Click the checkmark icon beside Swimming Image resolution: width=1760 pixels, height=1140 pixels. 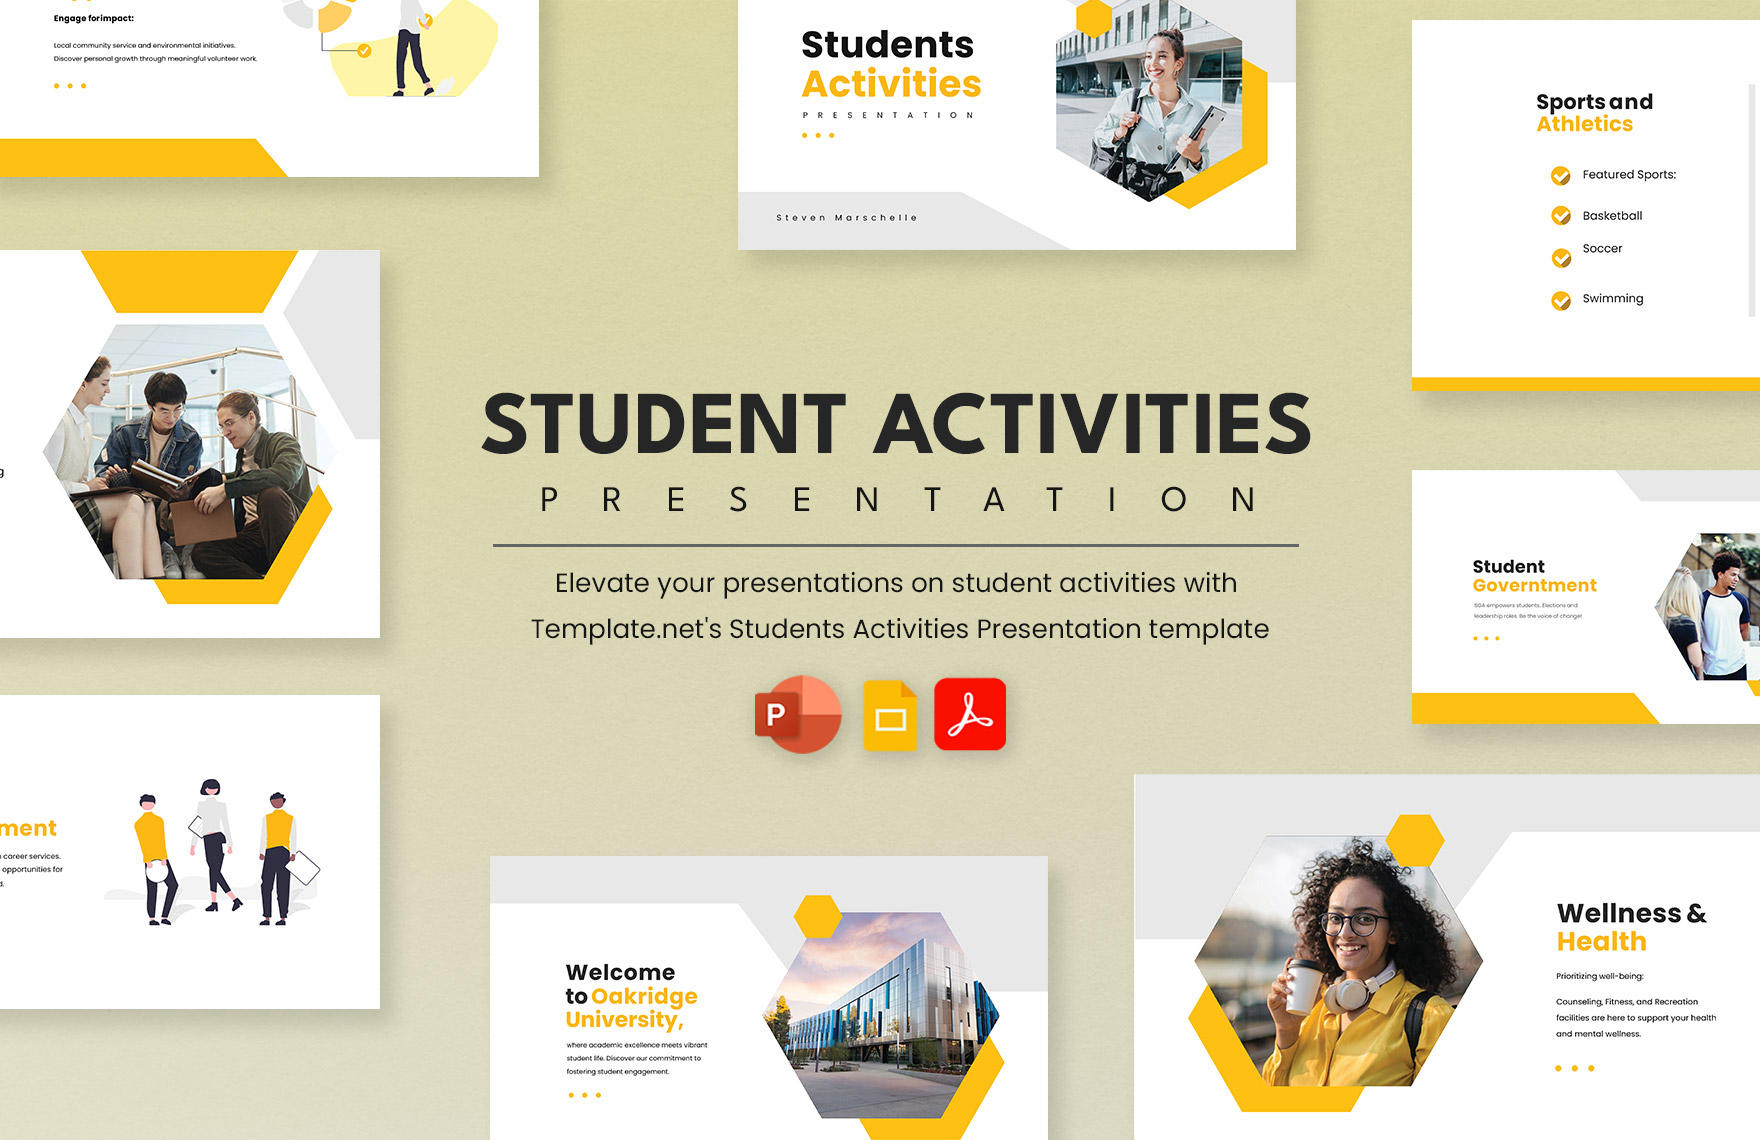pos(1561,299)
